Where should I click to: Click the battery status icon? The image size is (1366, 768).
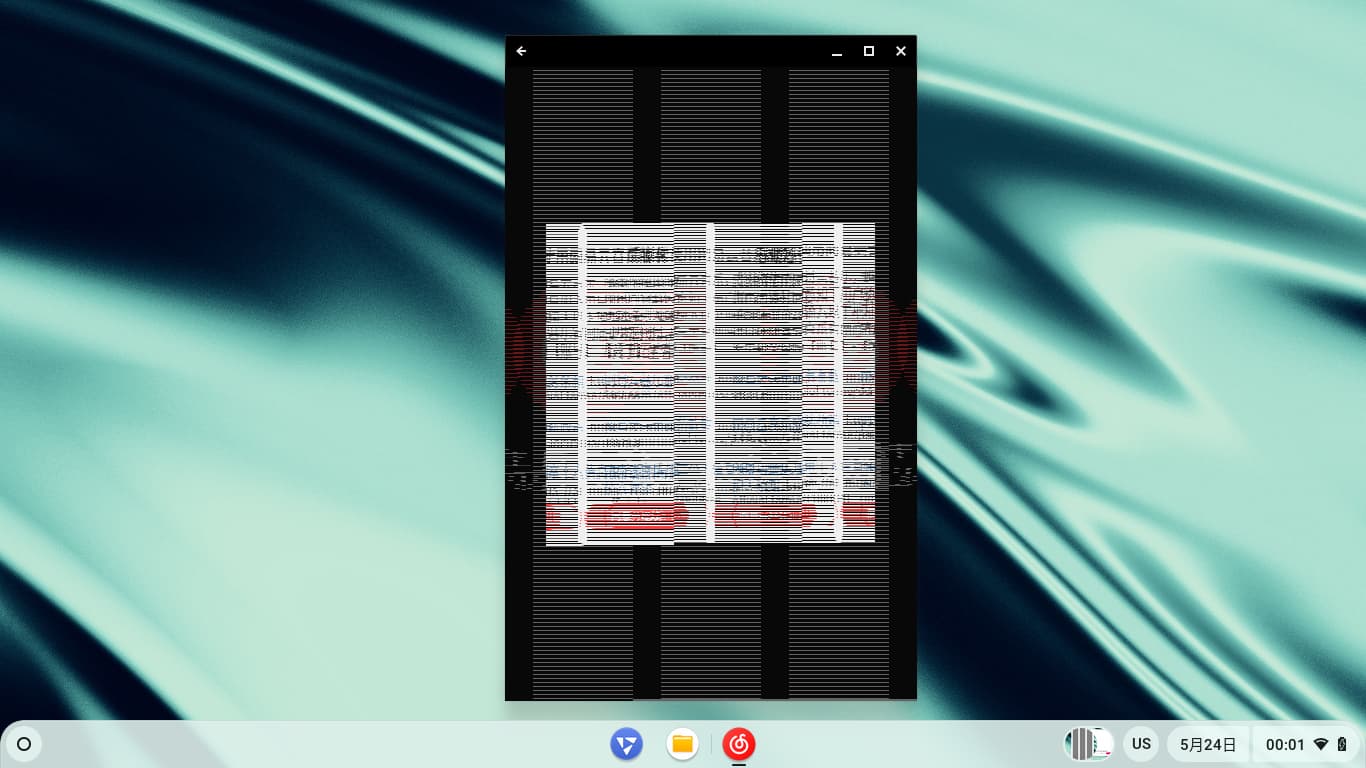coord(1342,744)
